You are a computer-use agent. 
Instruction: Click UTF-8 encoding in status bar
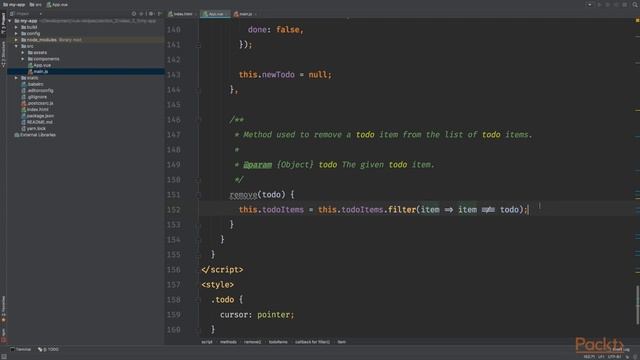(614, 357)
